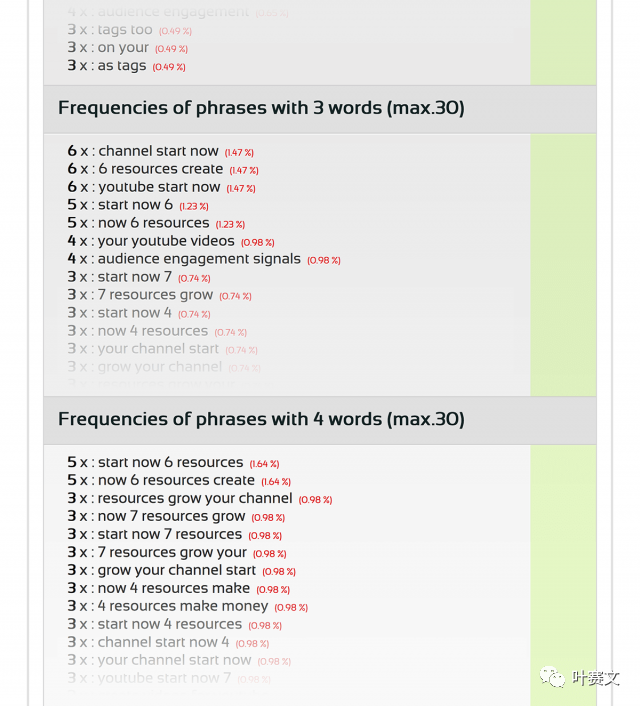Image resolution: width=640 pixels, height=706 pixels.
Task: Click the 叶赛文 account name text
Action: tap(595, 679)
